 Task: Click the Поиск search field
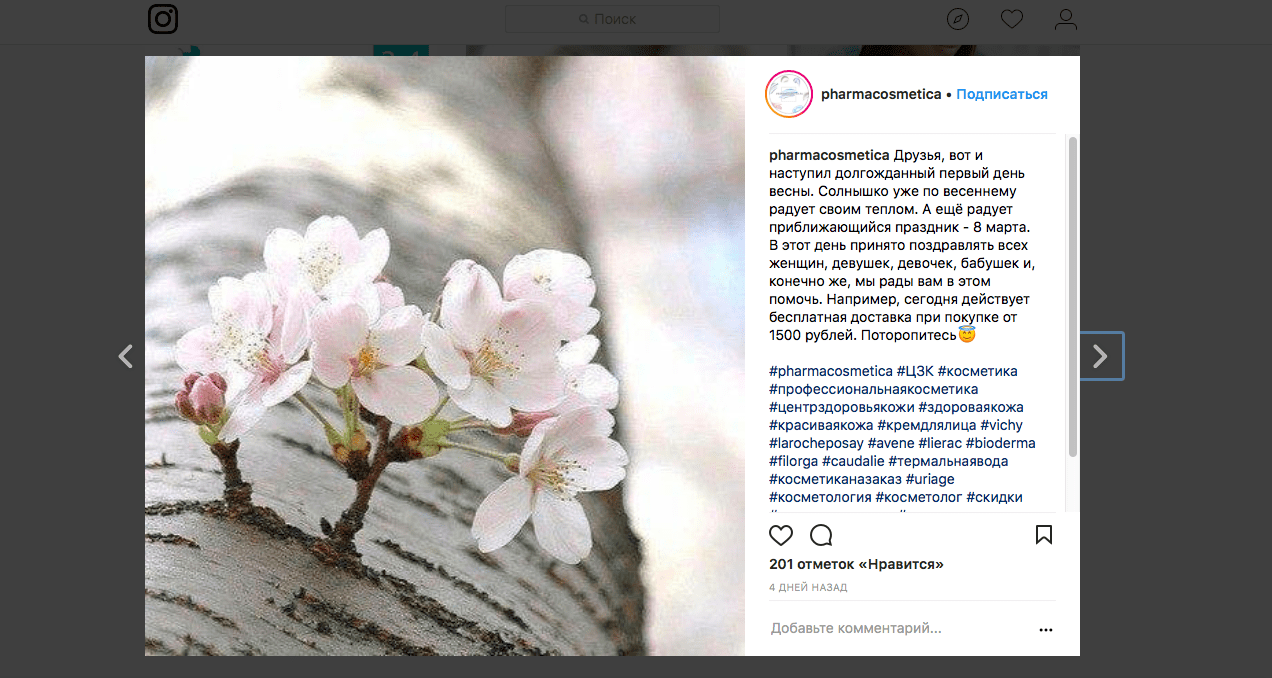tap(612, 19)
